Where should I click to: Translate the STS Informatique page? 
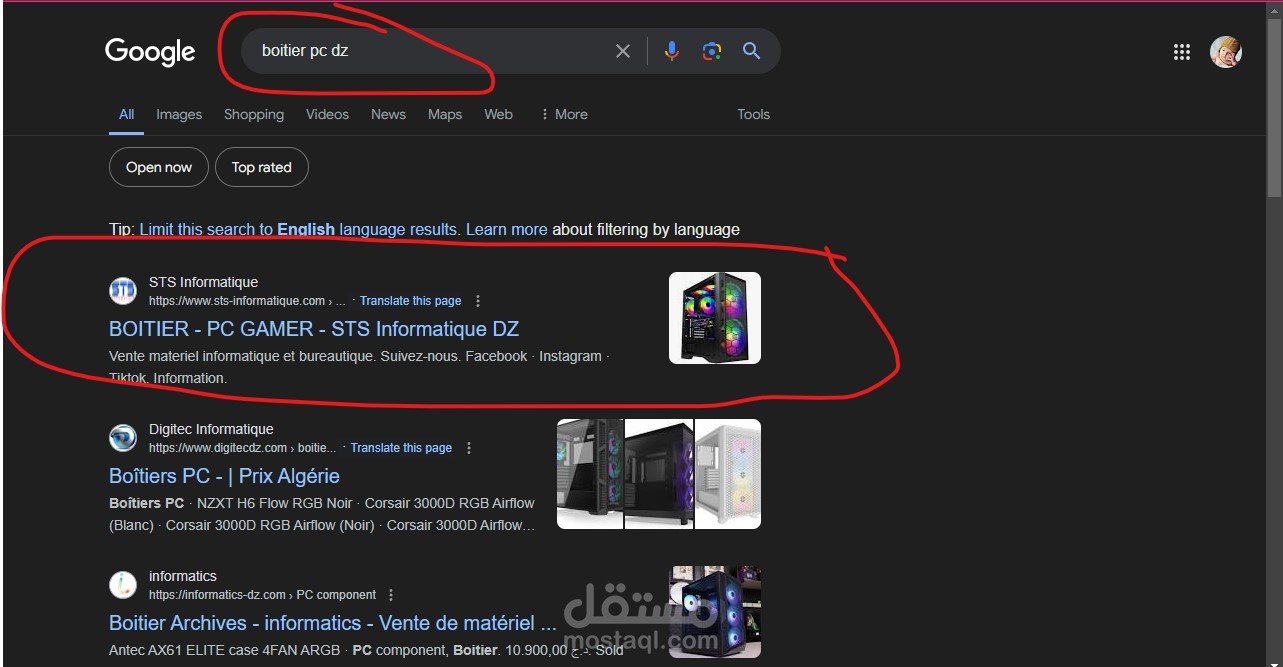tap(410, 301)
